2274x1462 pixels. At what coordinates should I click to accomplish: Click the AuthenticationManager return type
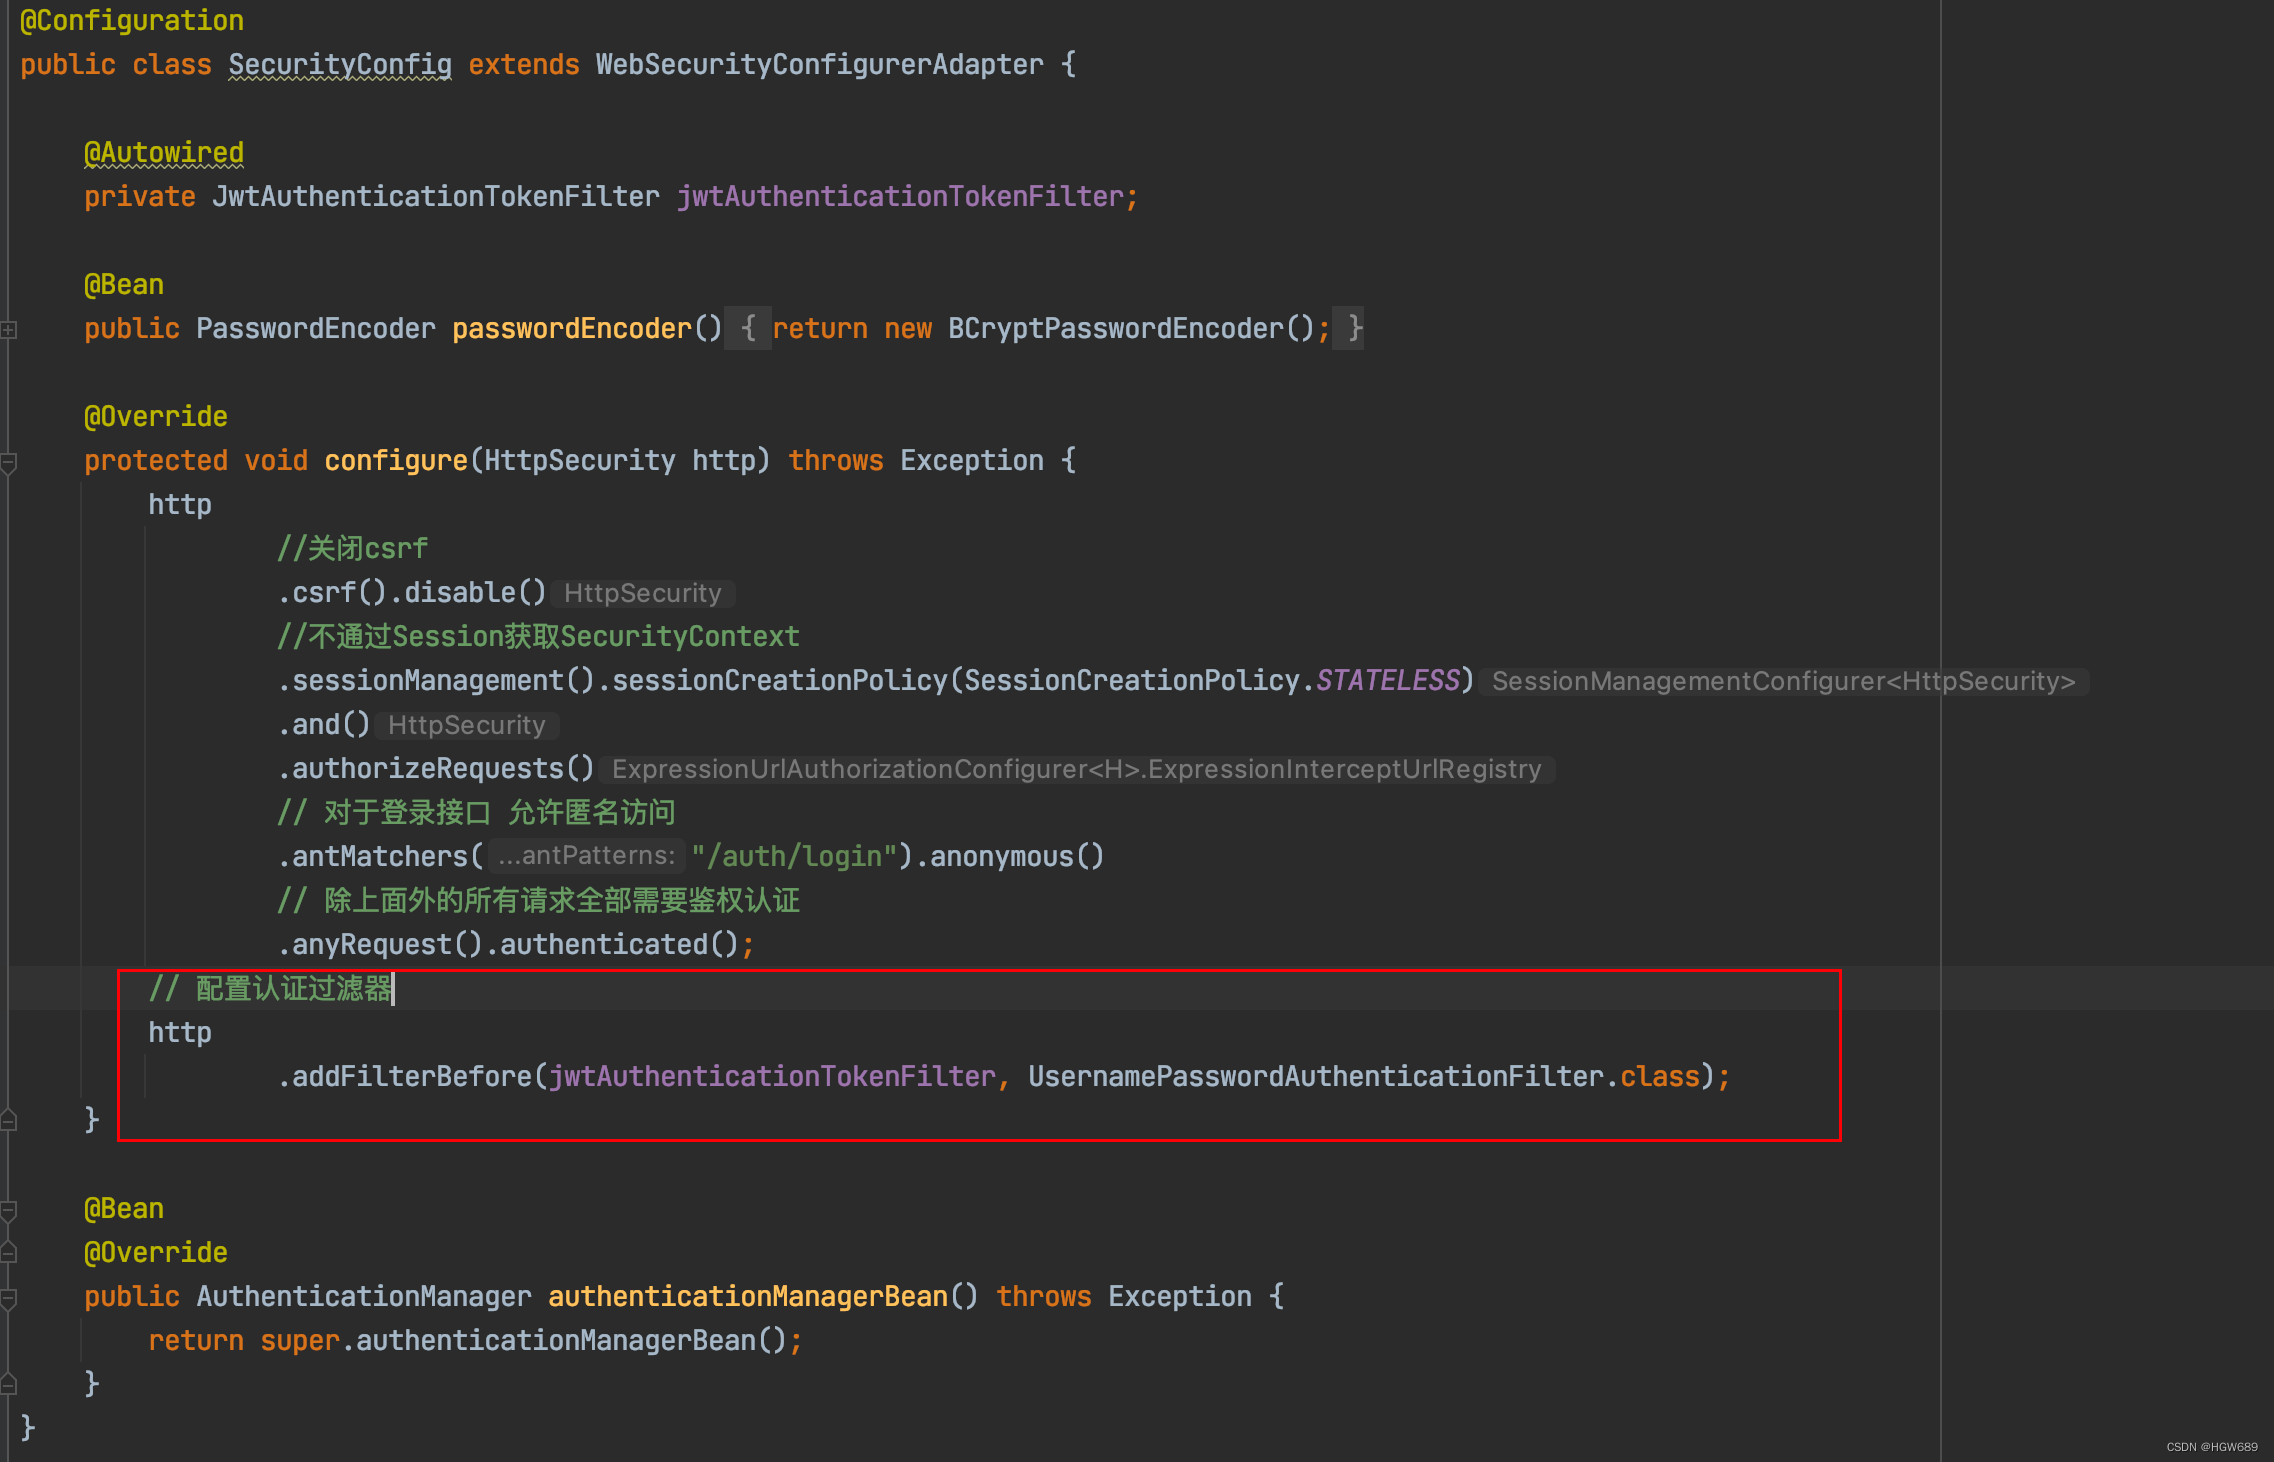point(364,1296)
